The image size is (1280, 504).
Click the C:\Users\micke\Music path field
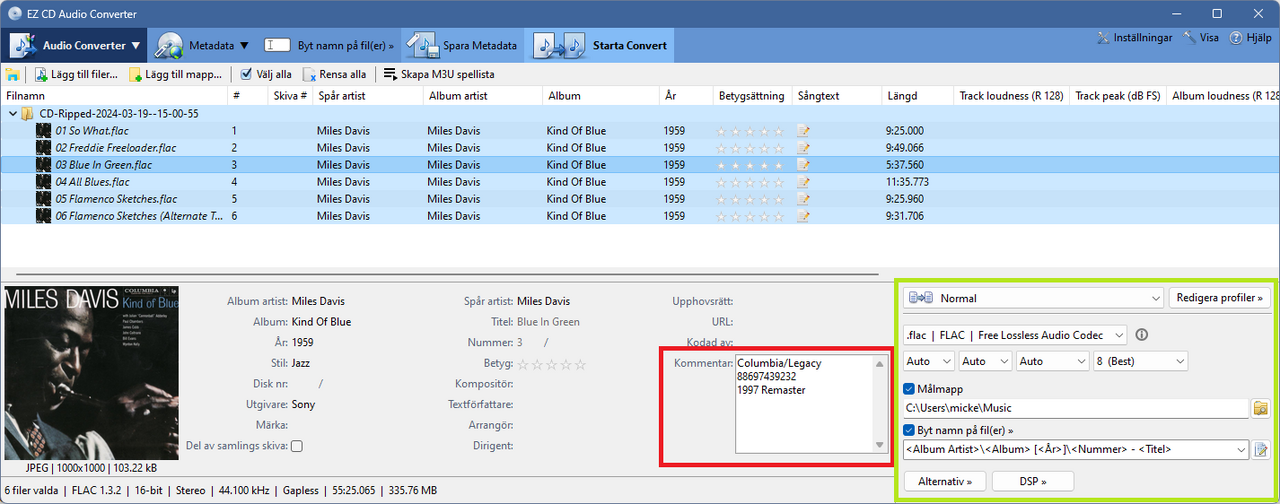point(1076,408)
